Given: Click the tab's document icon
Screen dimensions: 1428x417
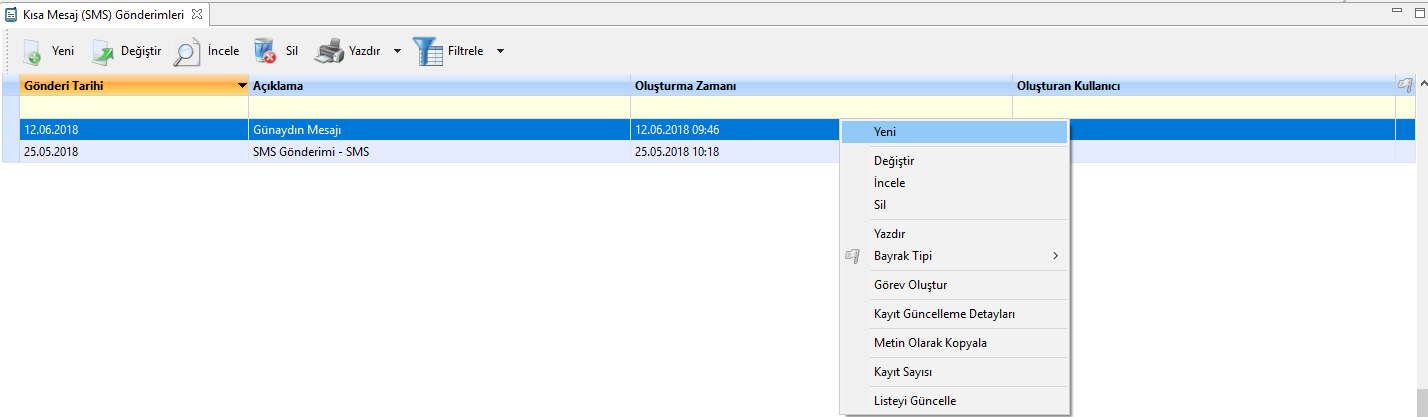Looking at the screenshot, I should coord(11,15).
